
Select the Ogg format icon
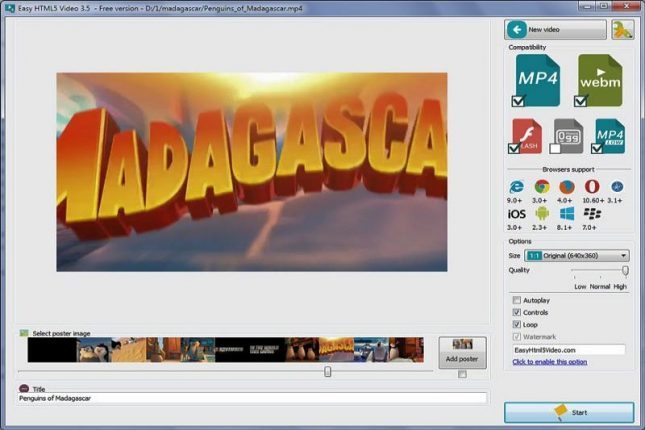[x=568, y=136]
